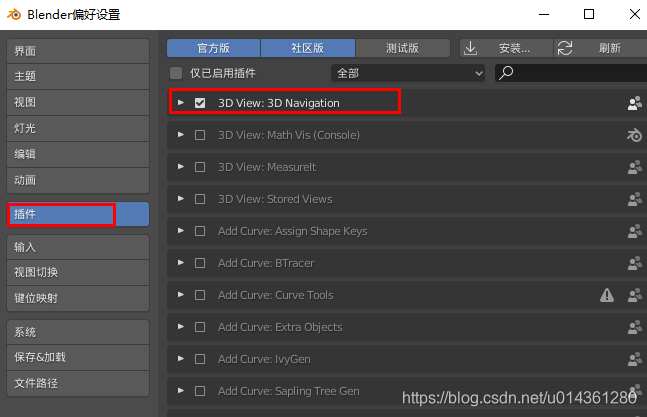Click community icon on 3D Navigation row
The height and width of the screenshot is (417, 647).
point(635,103)
